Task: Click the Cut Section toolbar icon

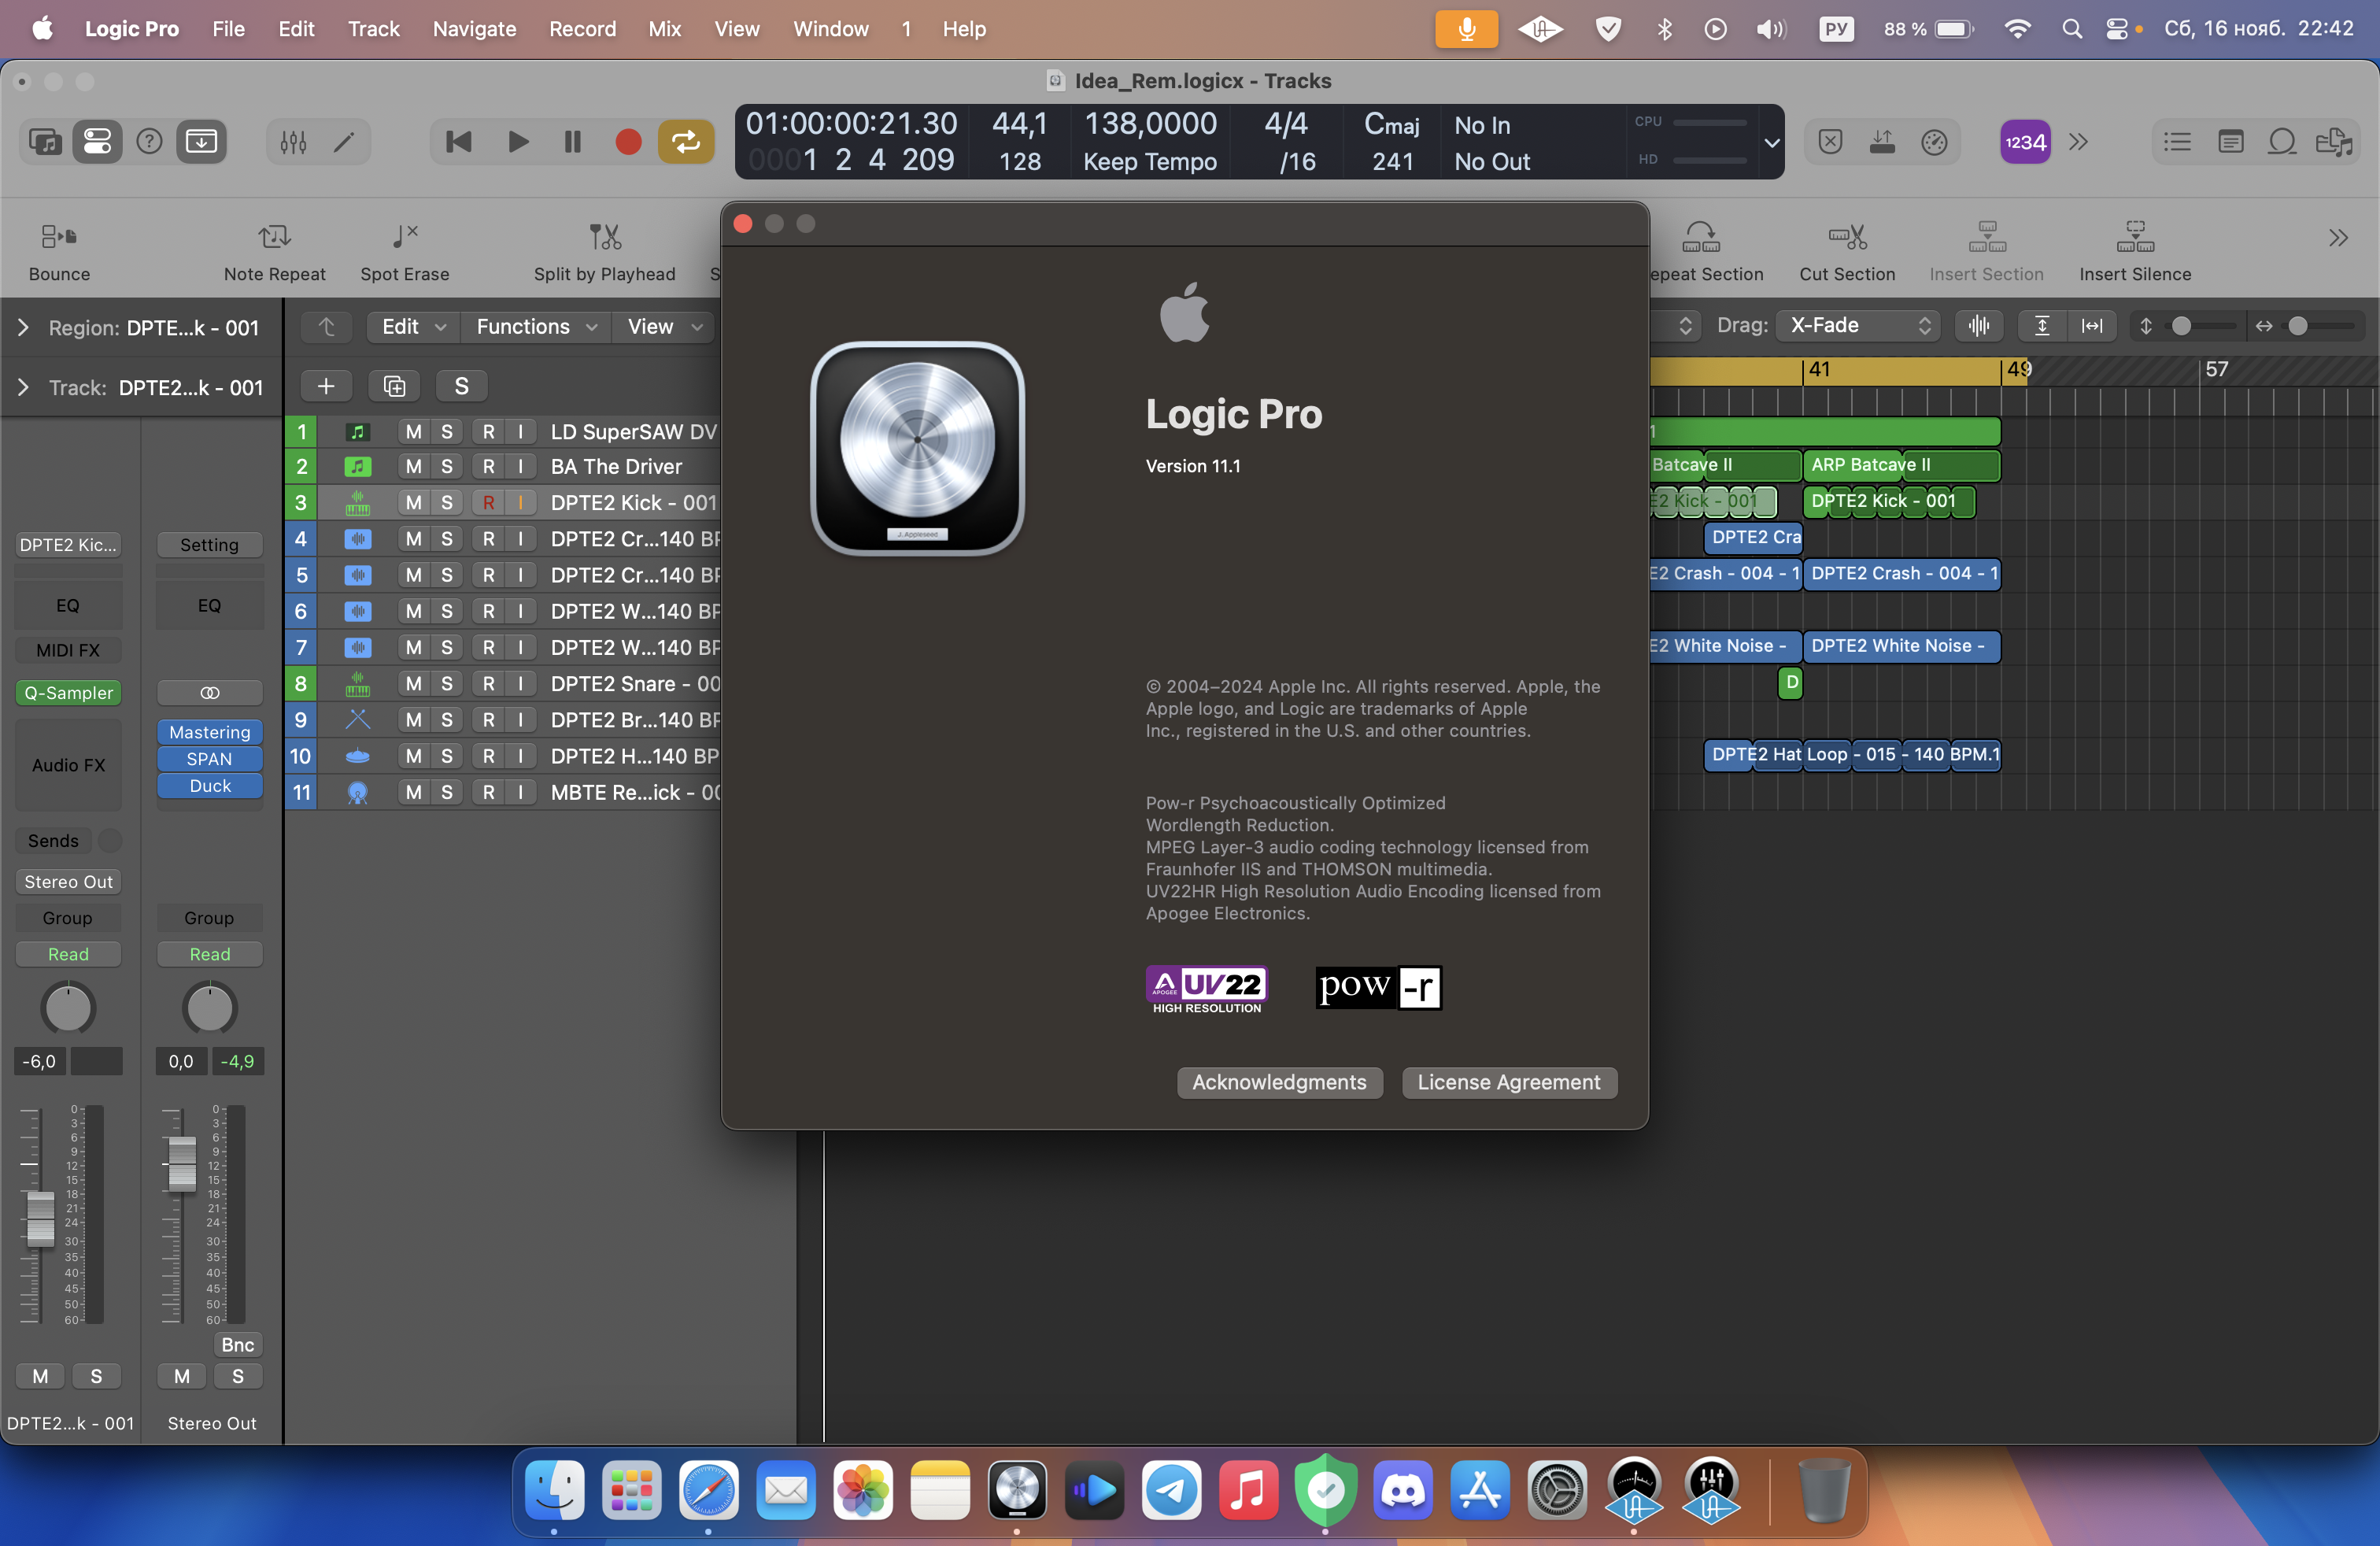Action: point(1847,237)
